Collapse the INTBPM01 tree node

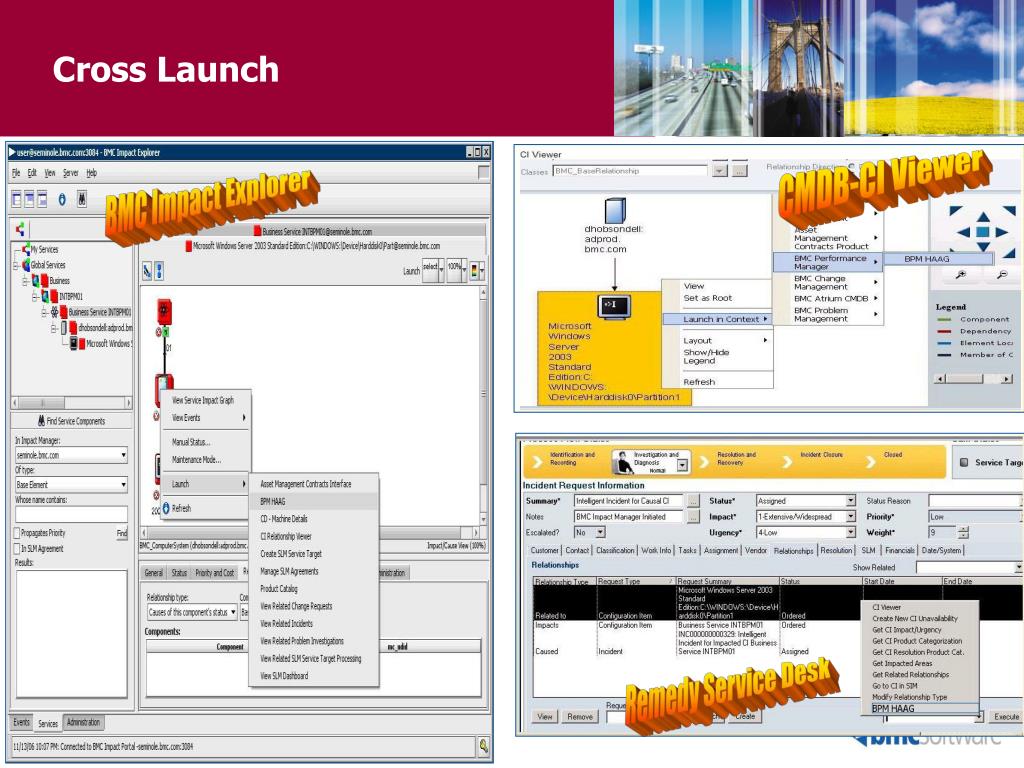pyautogui.click(x=37, y=296)
